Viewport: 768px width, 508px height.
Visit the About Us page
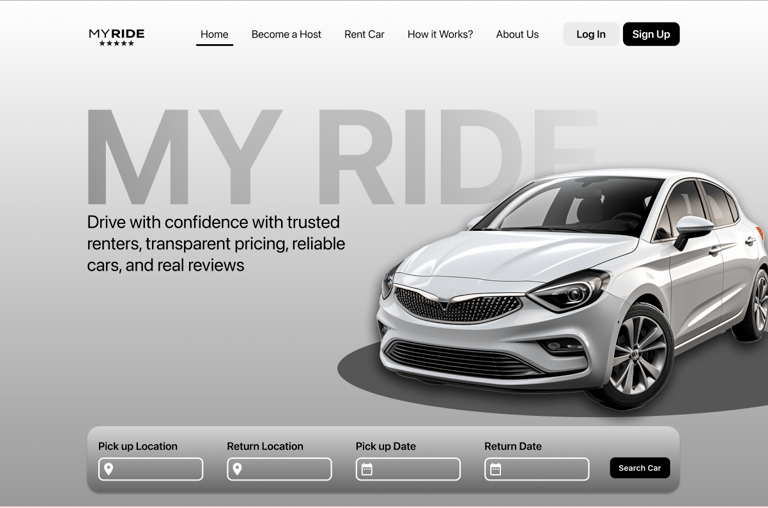517,34
